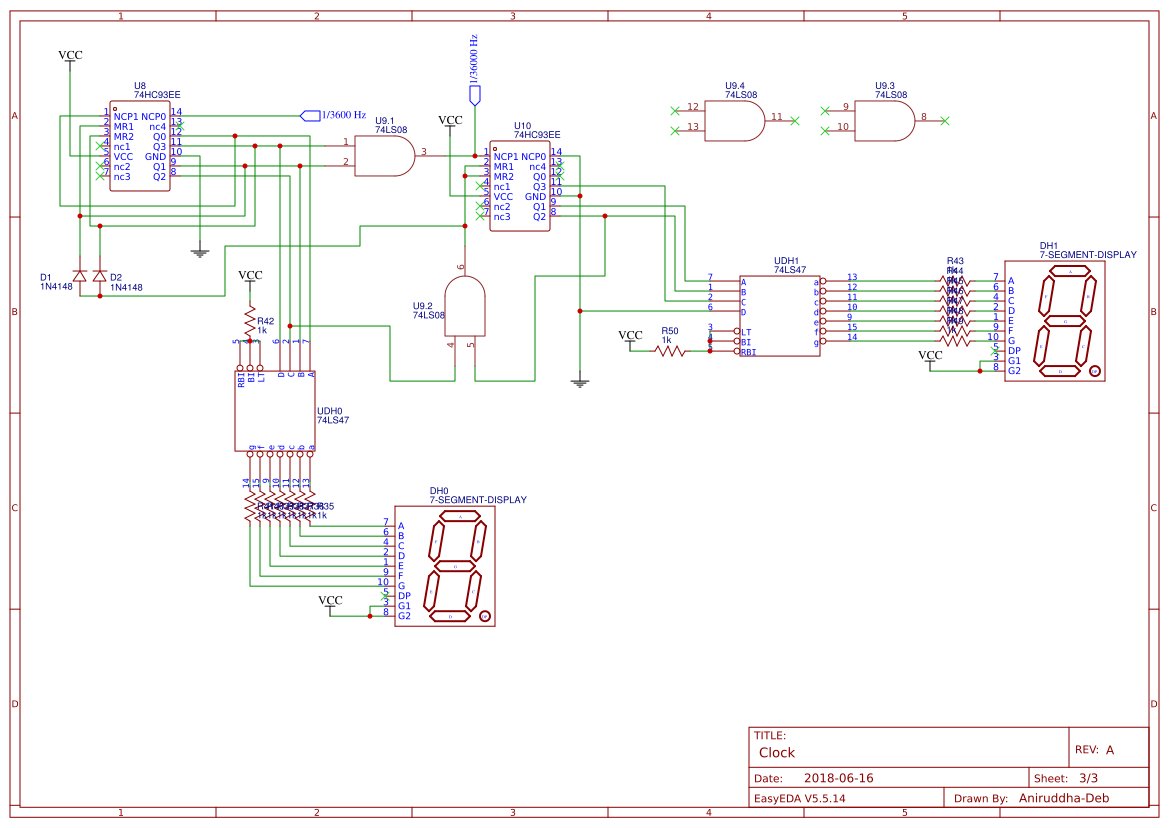
Task: Click the no-connect cross on nc1 pin
Action: (x=101, y=146)
